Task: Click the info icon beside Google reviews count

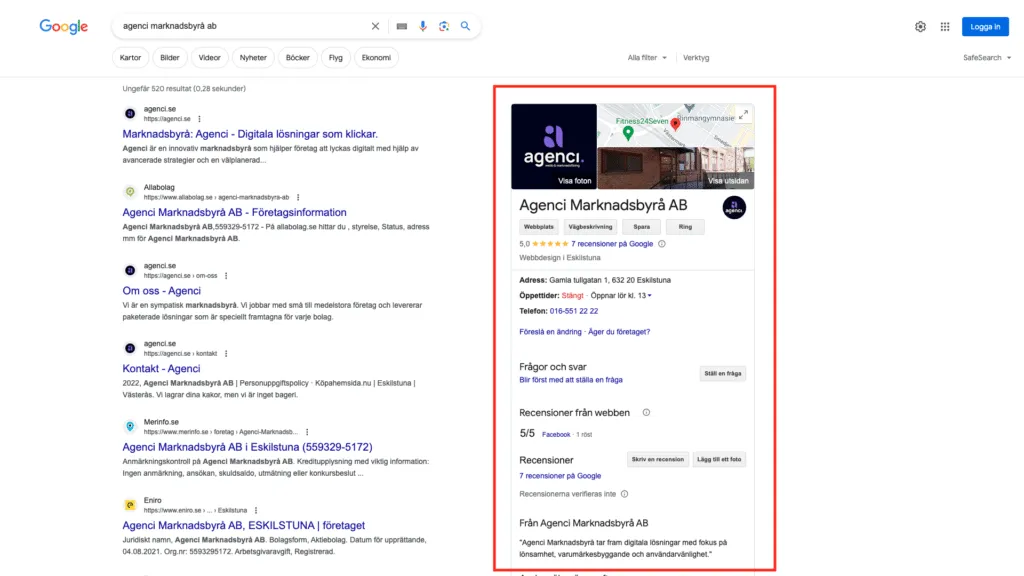Action: point(662,244)
